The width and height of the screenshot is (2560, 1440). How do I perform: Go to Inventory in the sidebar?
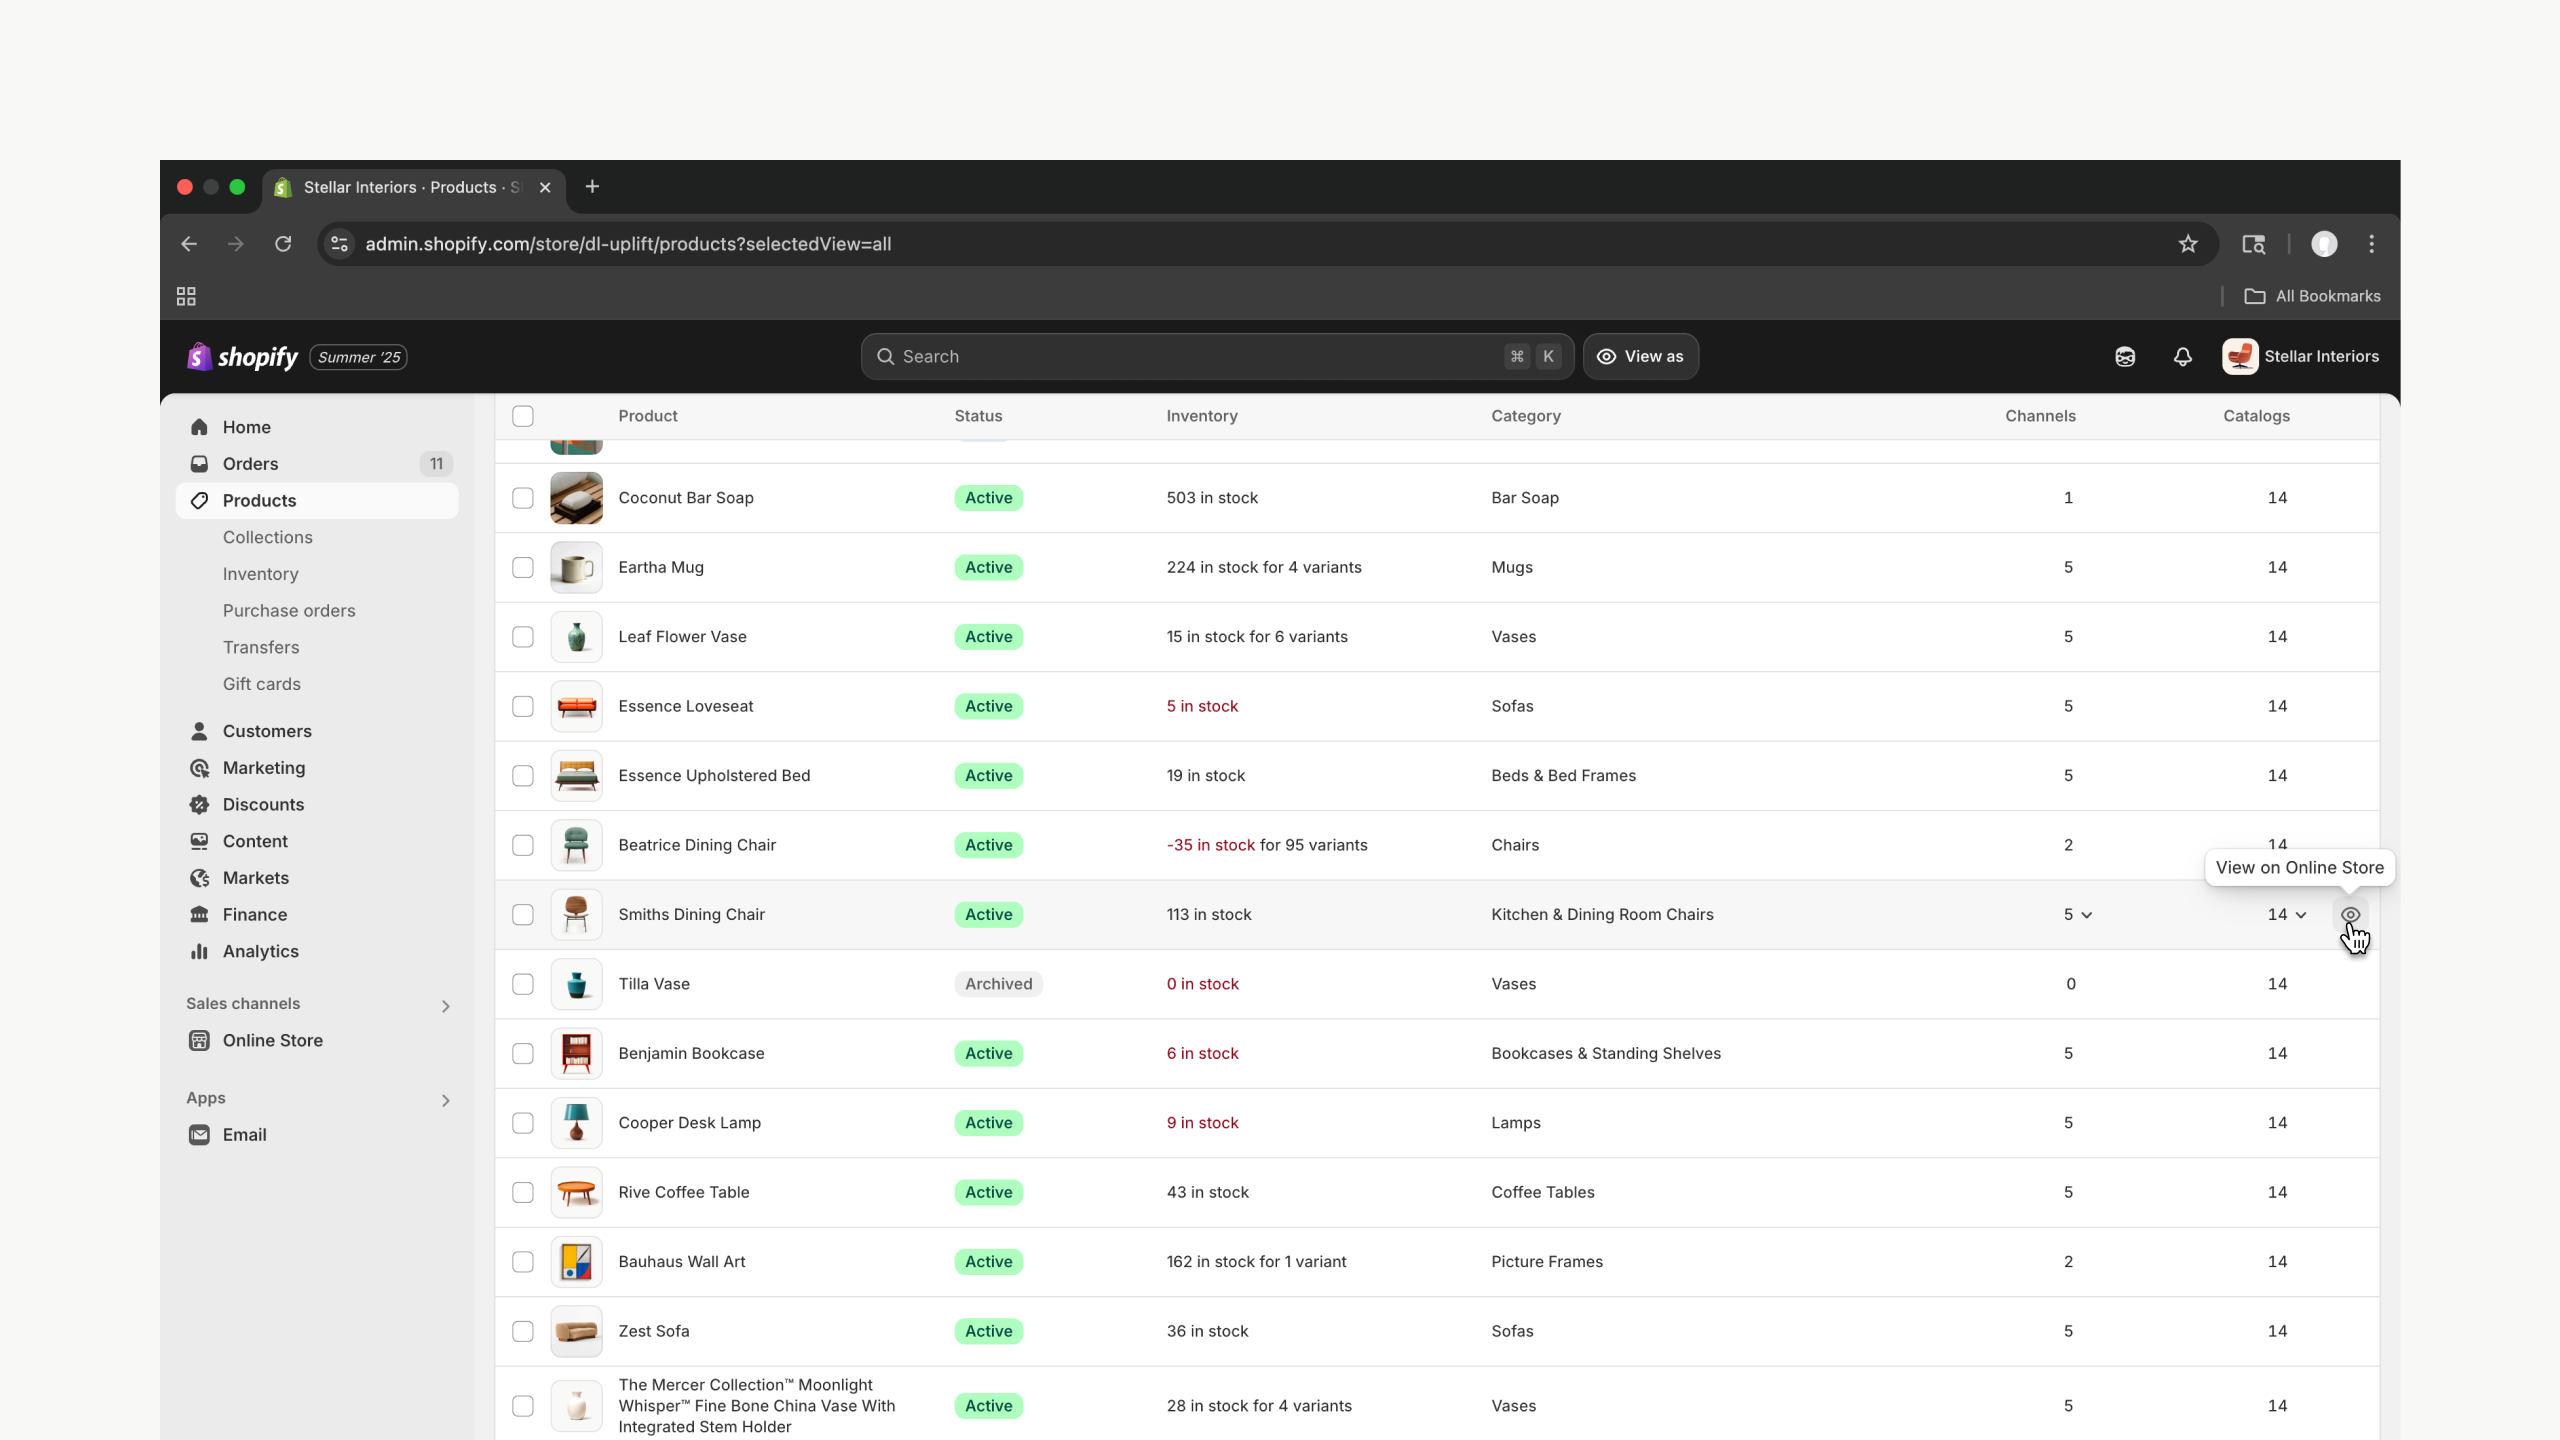coord(260,574)
